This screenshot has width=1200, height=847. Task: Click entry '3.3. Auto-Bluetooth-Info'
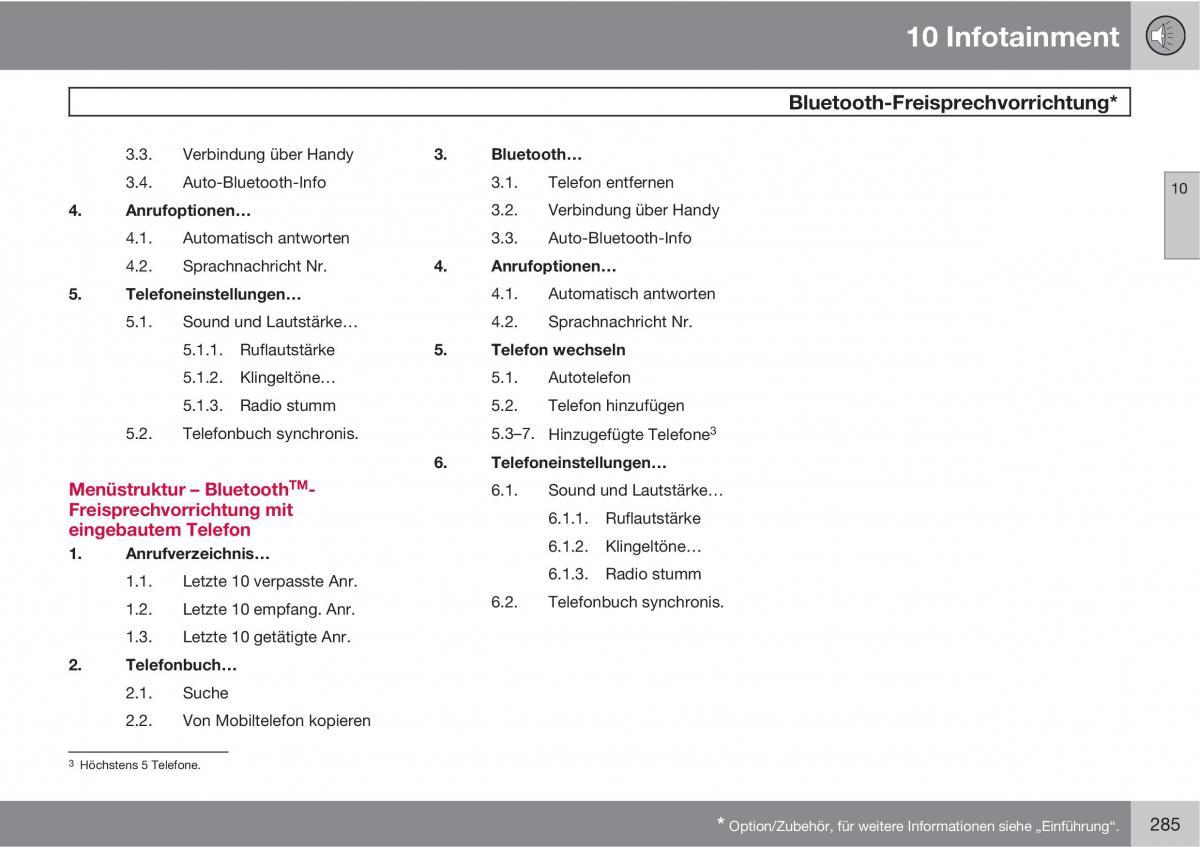point(591,238)
